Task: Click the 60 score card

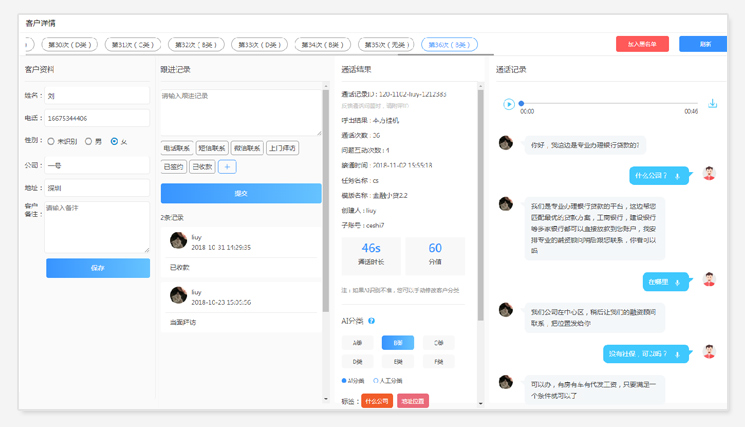Action: 435,256
